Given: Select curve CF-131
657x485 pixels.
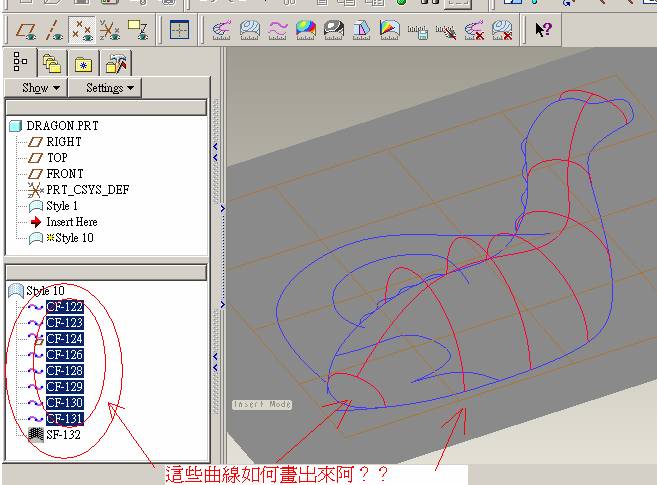Looking at the screenshot, I should point(65,418).
